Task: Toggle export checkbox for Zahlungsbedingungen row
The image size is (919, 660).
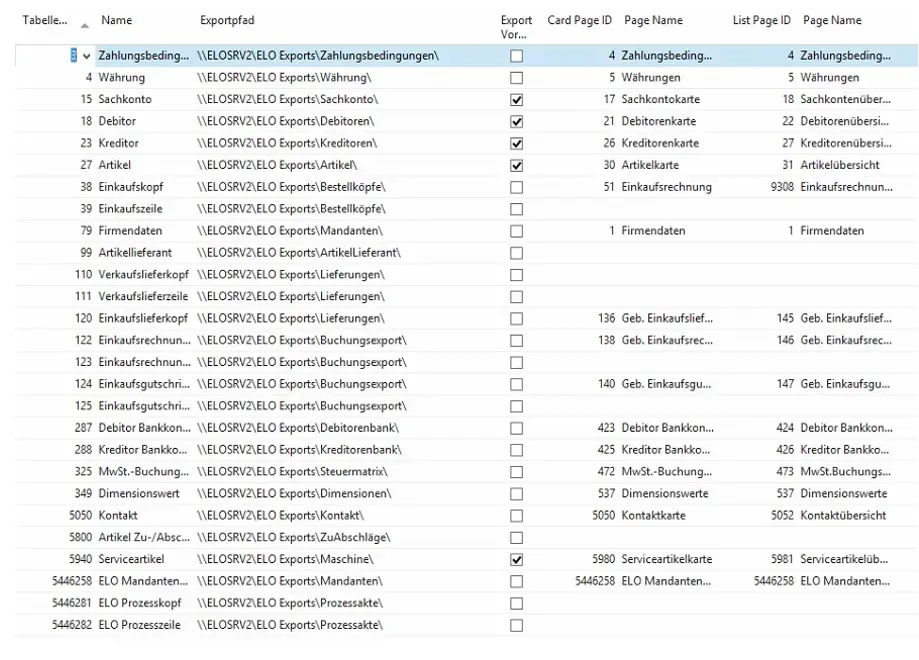Action: pos(516,56)
